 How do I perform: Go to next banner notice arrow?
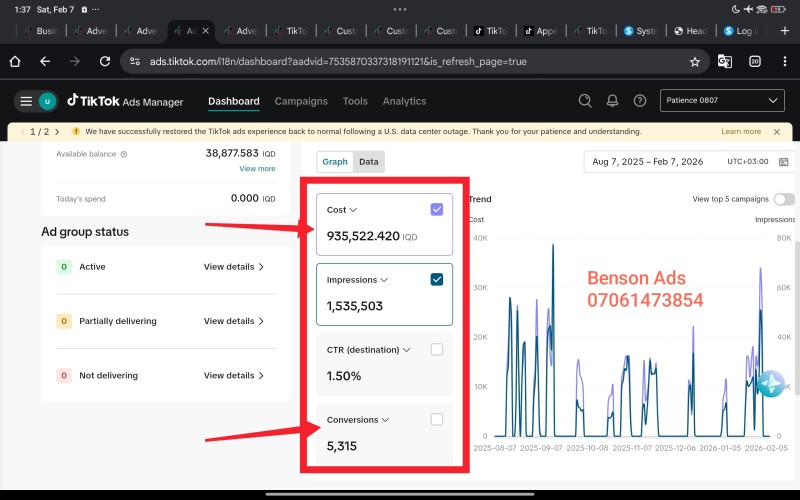point(57,132)
